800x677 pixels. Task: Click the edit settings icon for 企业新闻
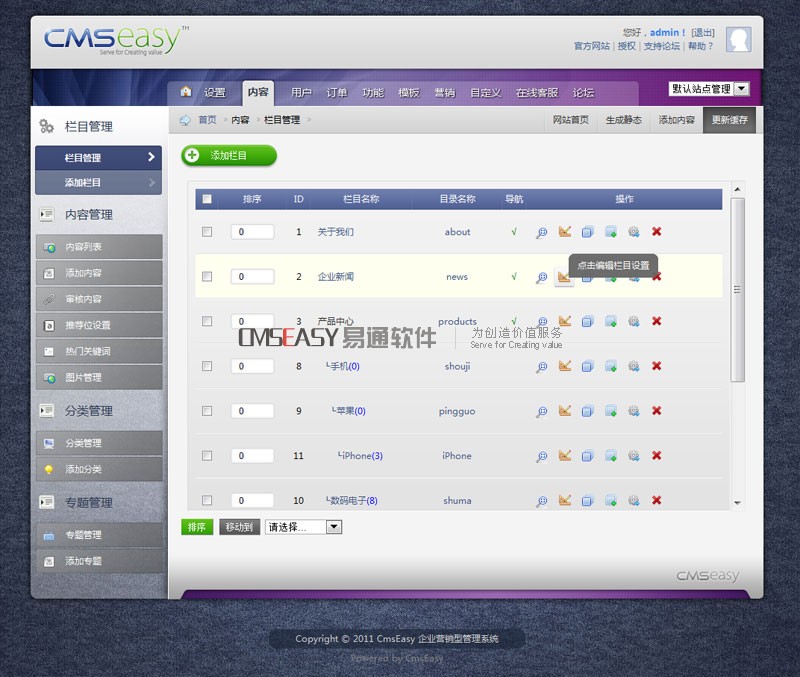coord(564,277)
